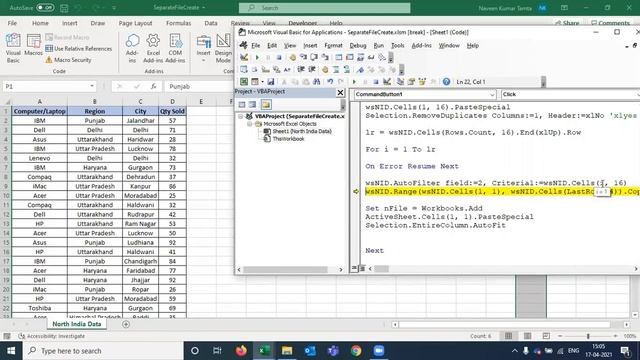Image resolution: width=640 pixels, height=360 pixels.
Task: Switch to Full Module View at code window bottom
Action: point(362,268)
